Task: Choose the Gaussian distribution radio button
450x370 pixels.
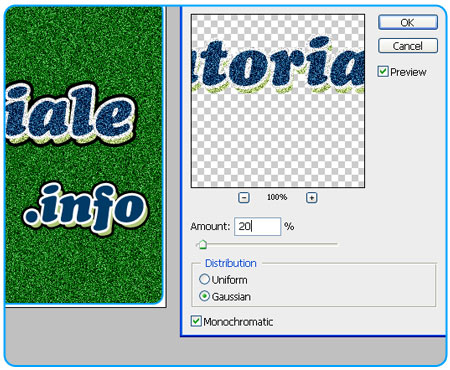Action: click(204, 296)
